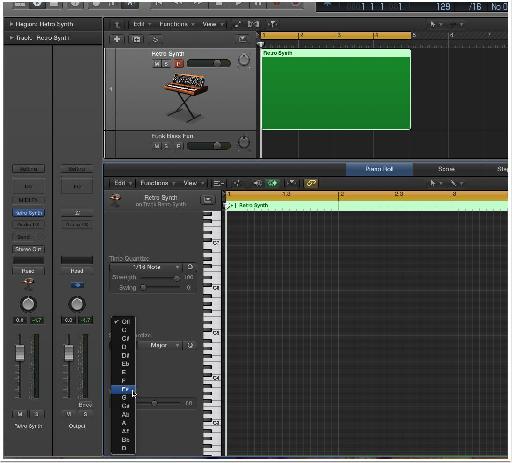This screenshot has height=463, width=512.
Task: Click Stereo Out output slot
Action: 28,249
